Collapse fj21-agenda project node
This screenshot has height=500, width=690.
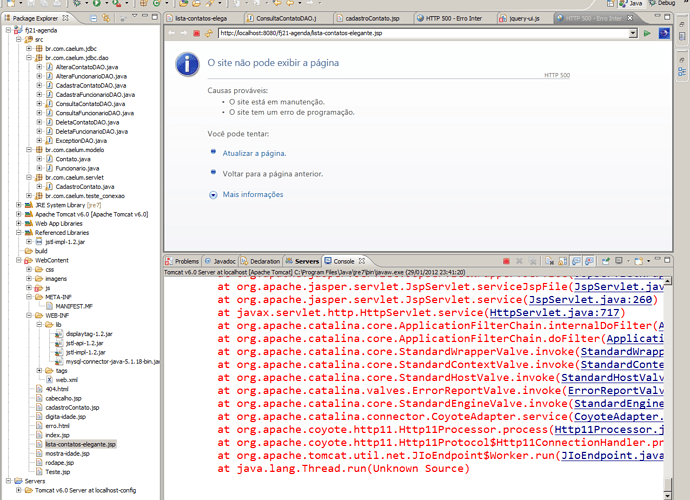8,30
